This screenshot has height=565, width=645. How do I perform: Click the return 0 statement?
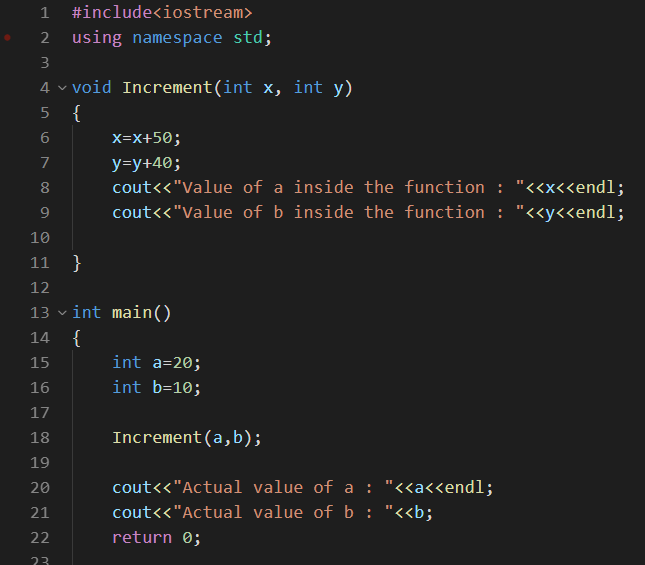[157, 538]
